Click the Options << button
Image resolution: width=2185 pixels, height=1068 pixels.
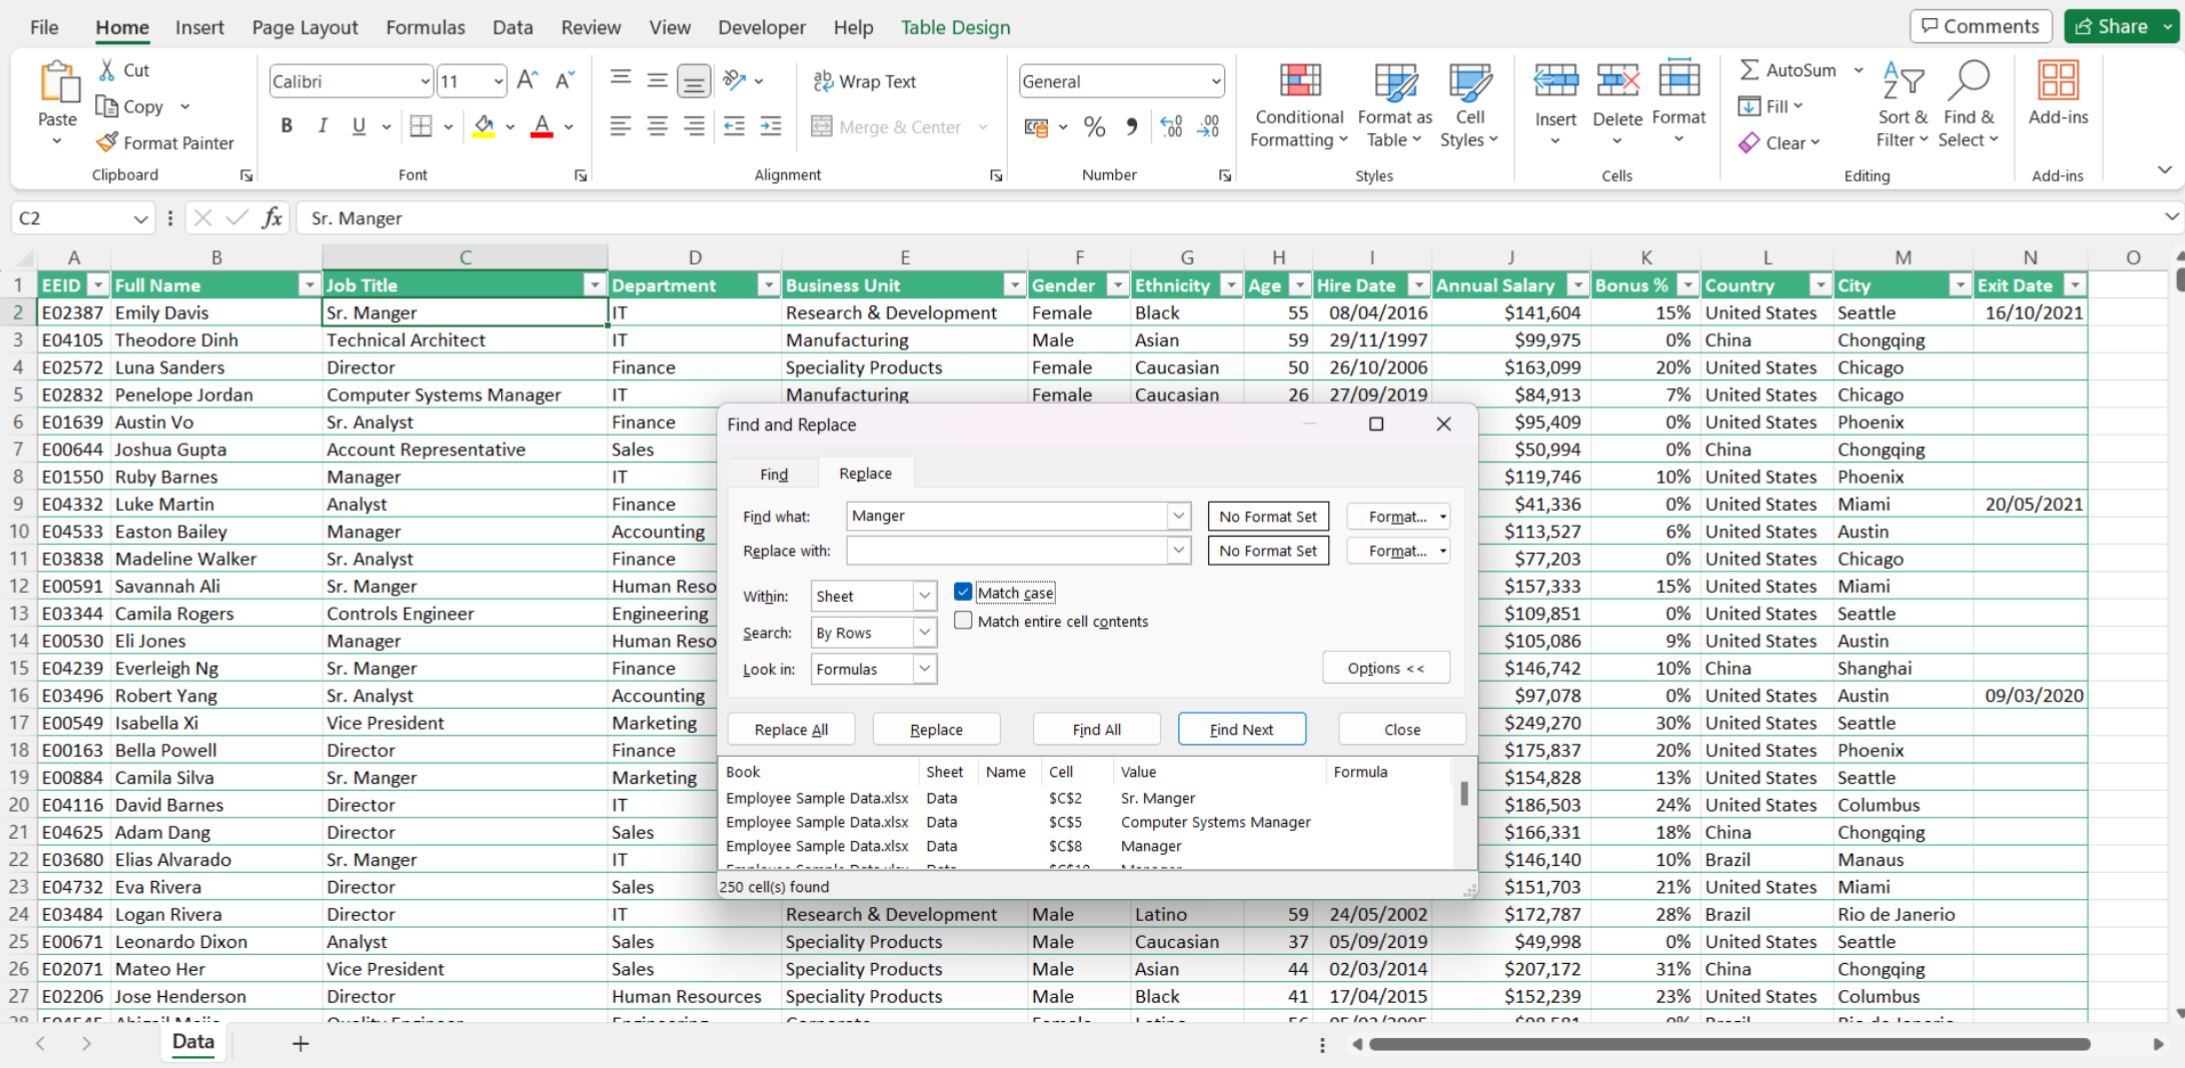point(1386,668)
